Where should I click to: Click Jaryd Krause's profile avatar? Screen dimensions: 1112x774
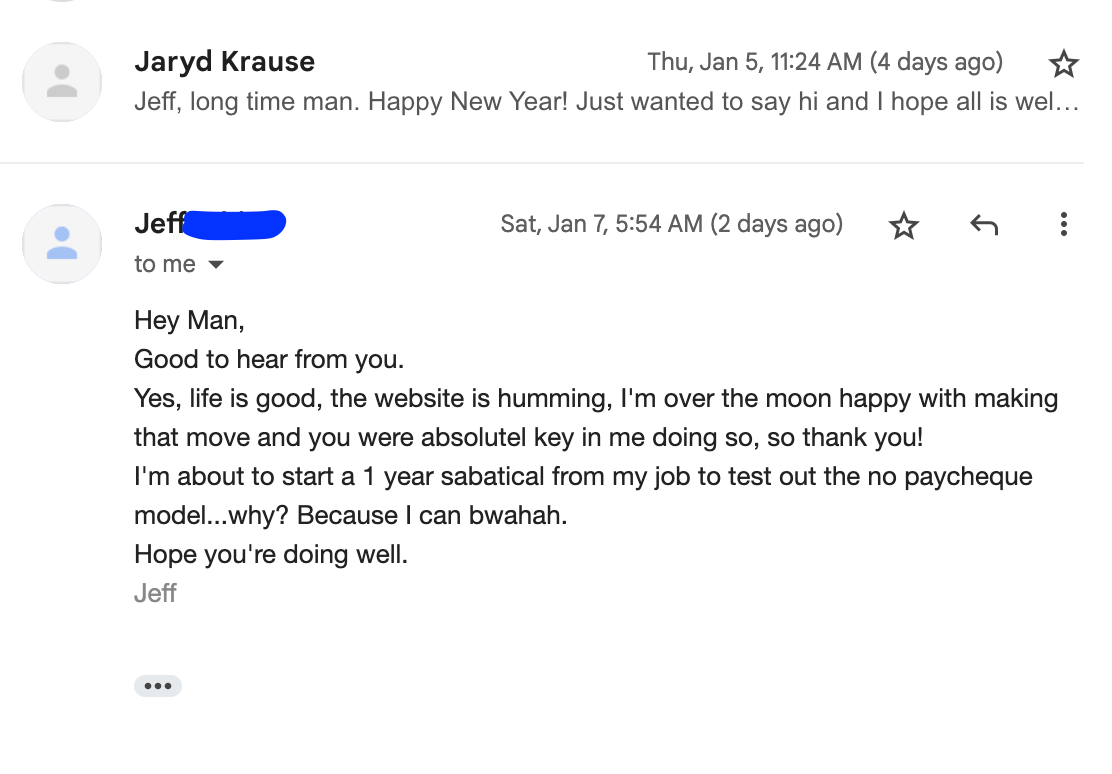click(x=62, y=82)
